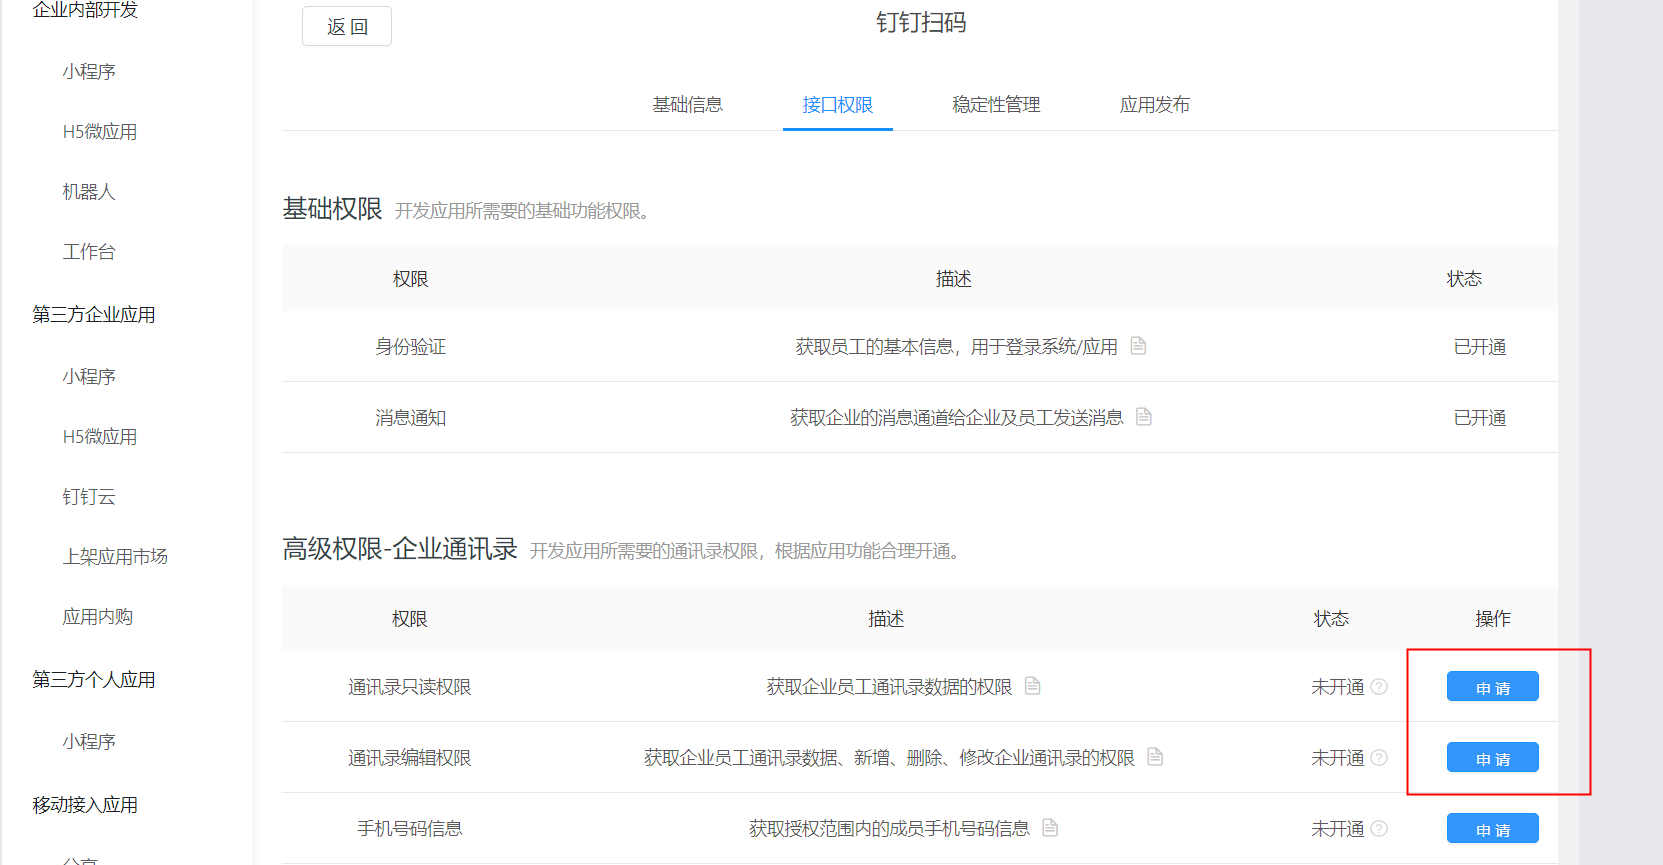The image size is (1663, 865).
Task: Click the 身份验证 permission name
Action: tap(411, 347)
